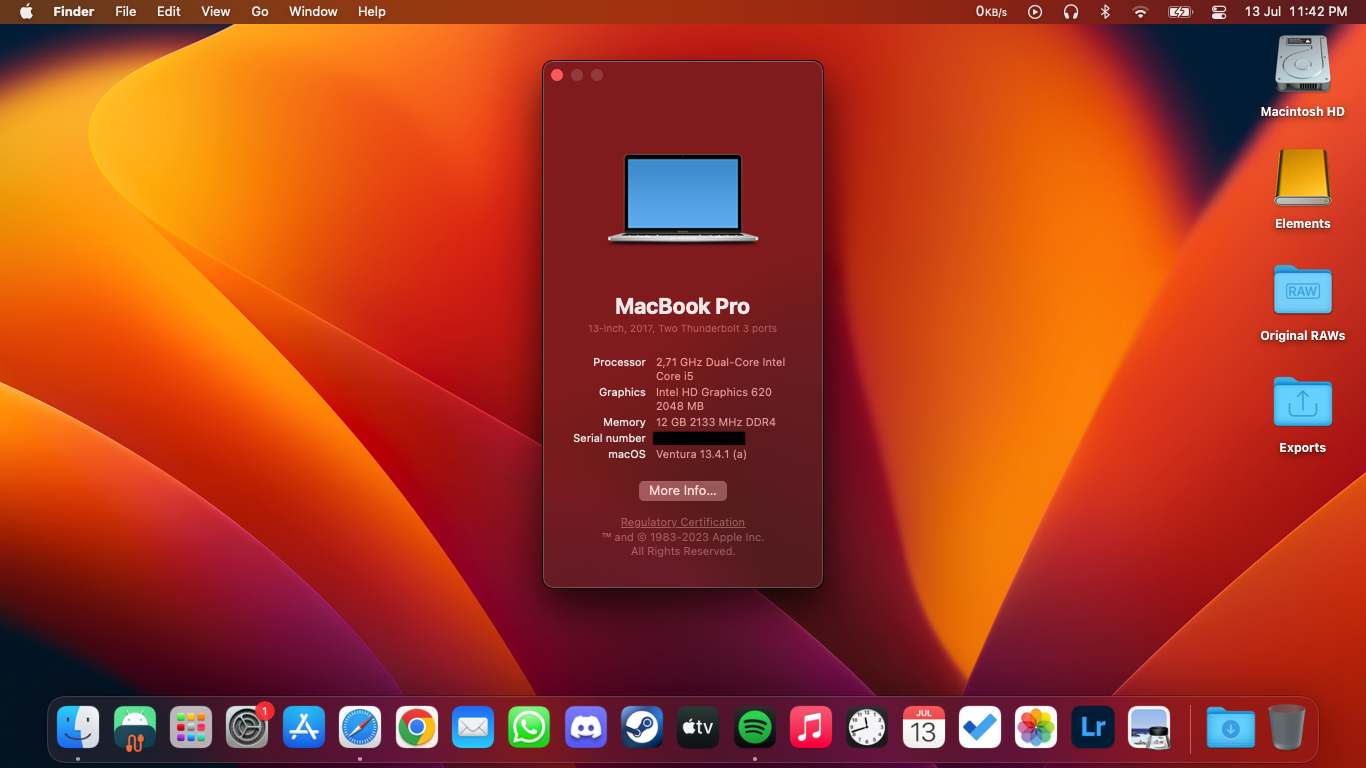1366x768 pixels.
Task: Open the Wi-Fi status menu
Action: [x=1140, y=11]
